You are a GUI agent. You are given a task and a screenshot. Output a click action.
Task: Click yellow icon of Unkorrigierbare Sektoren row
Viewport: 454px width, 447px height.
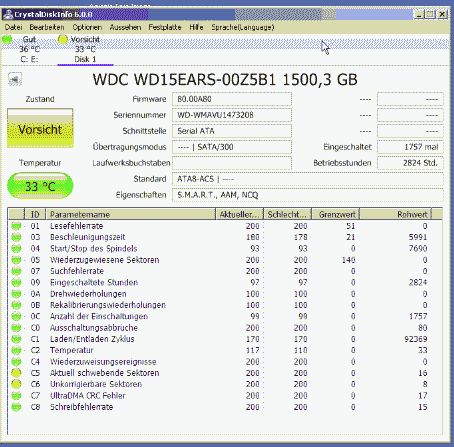click(x=16, y=384)
